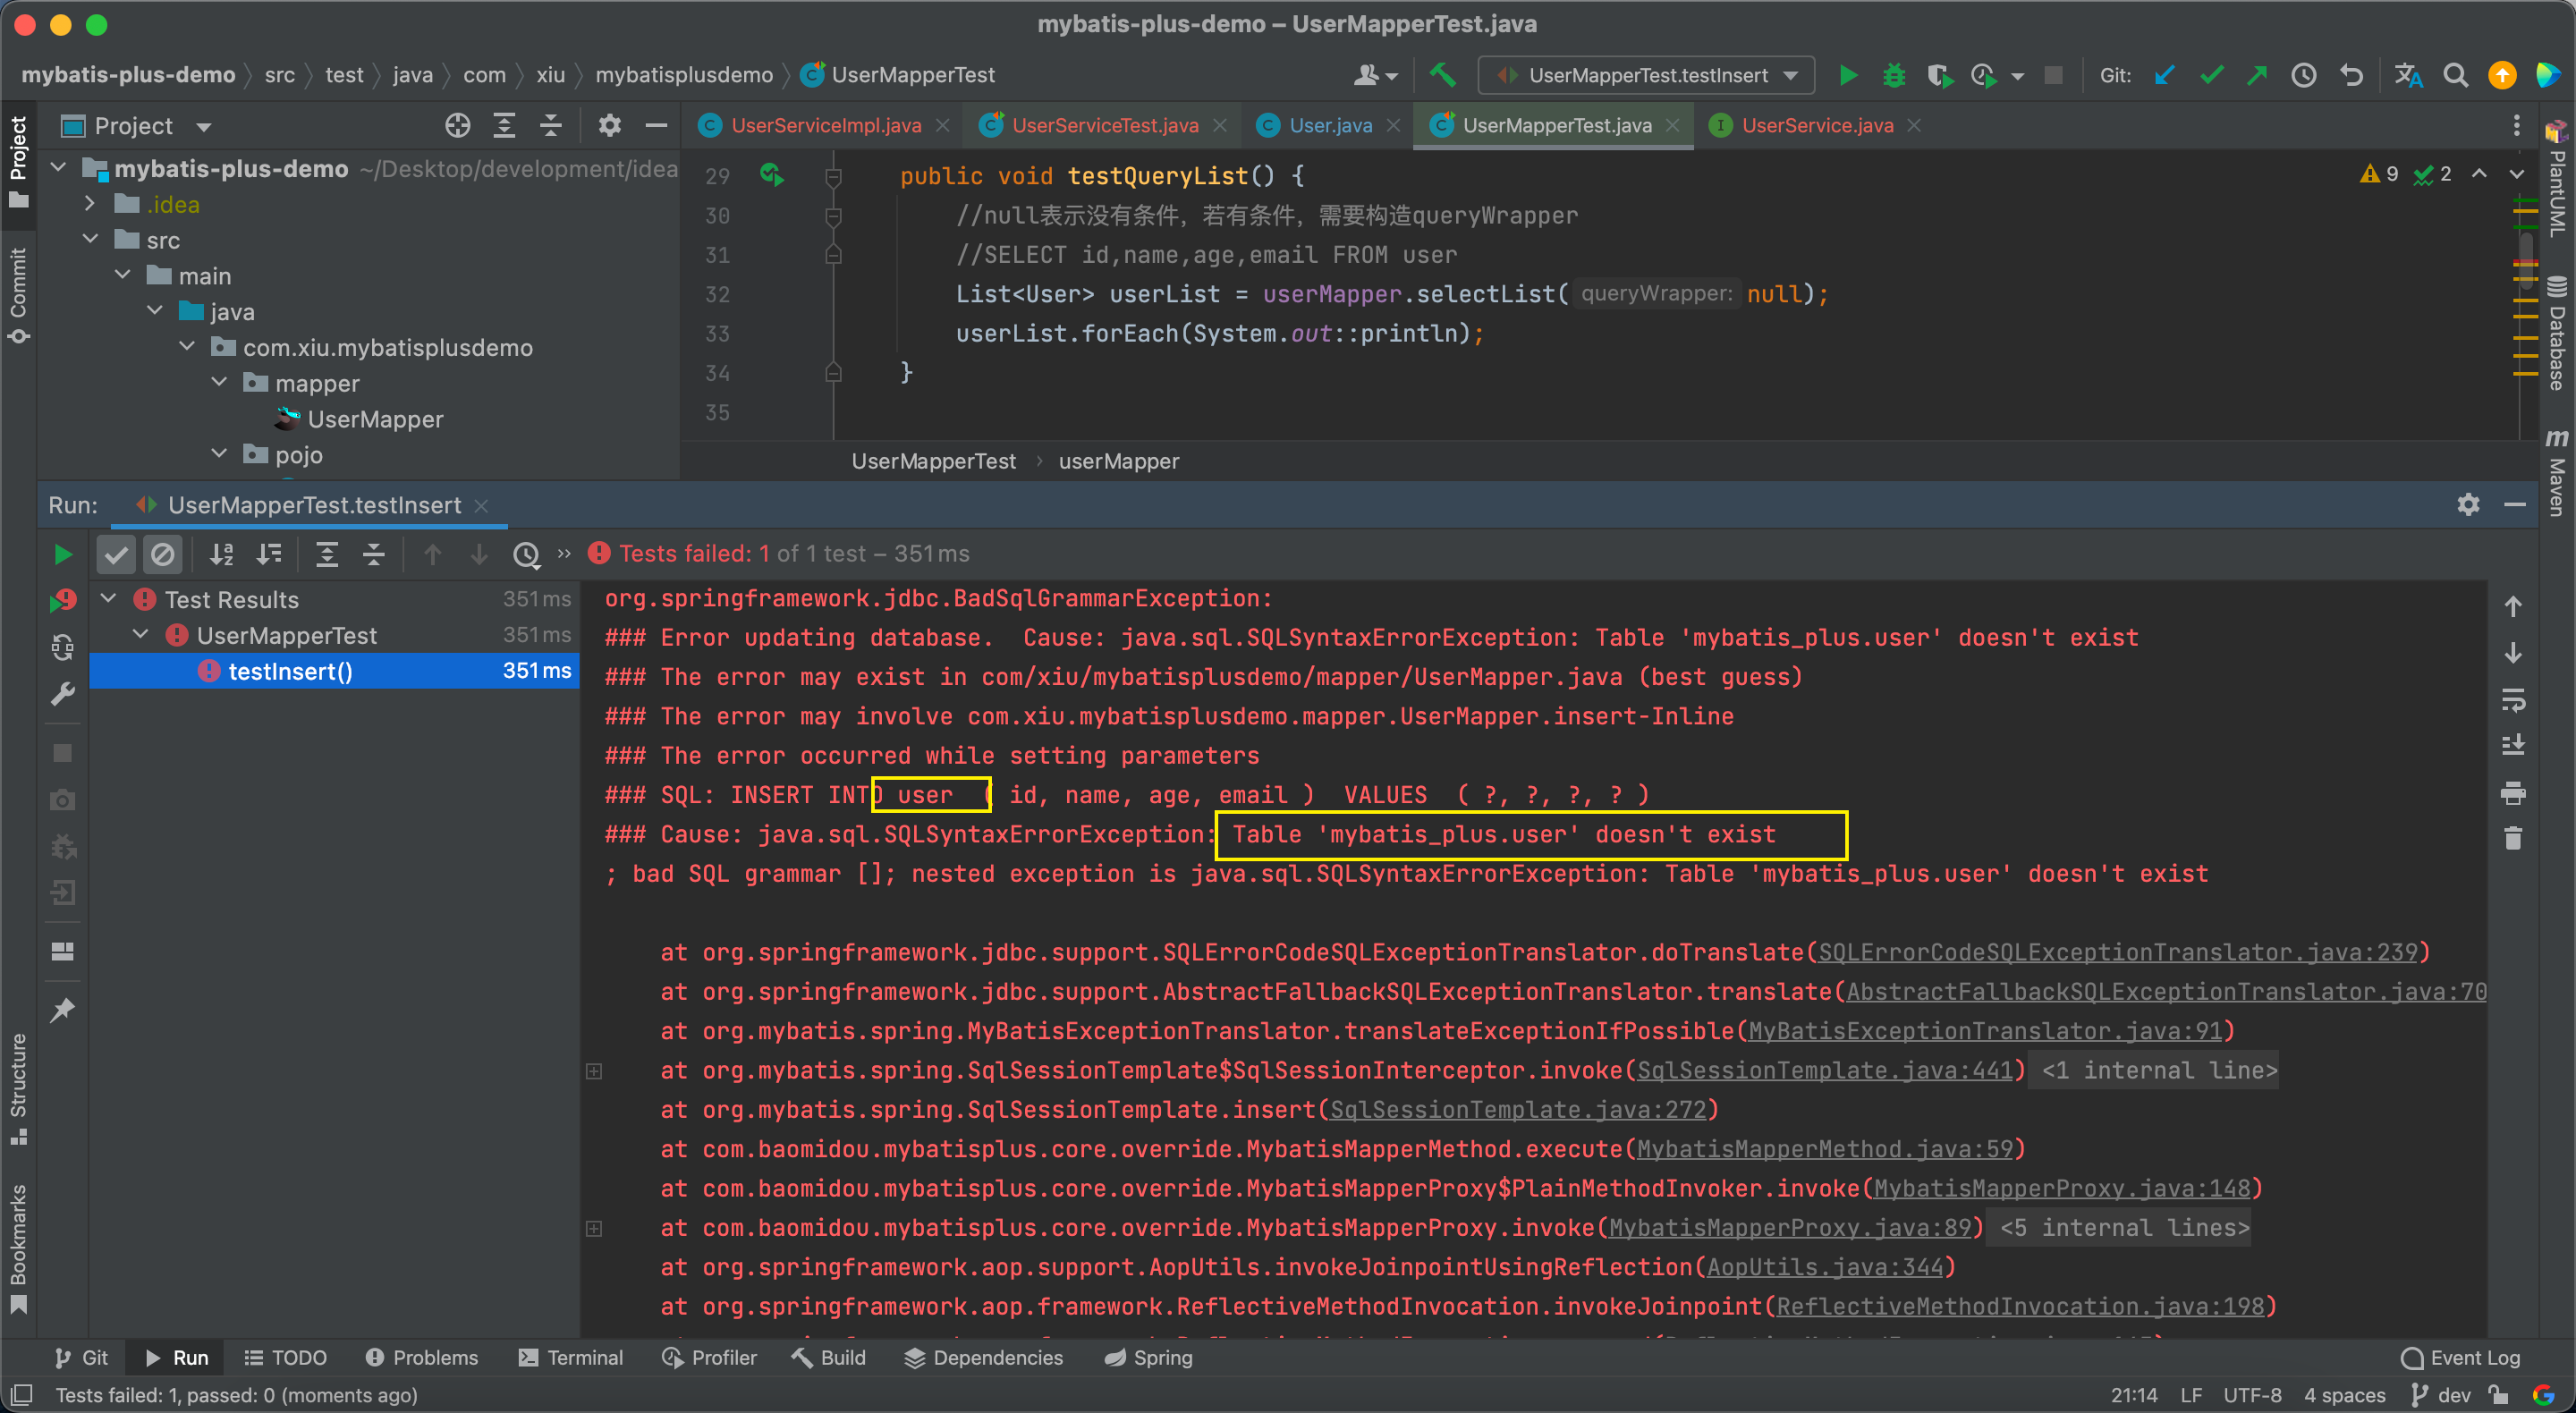2576x1413 pixels.
Task: Toggle Structure tool window stripe button
Action: tap(18, 1088)
